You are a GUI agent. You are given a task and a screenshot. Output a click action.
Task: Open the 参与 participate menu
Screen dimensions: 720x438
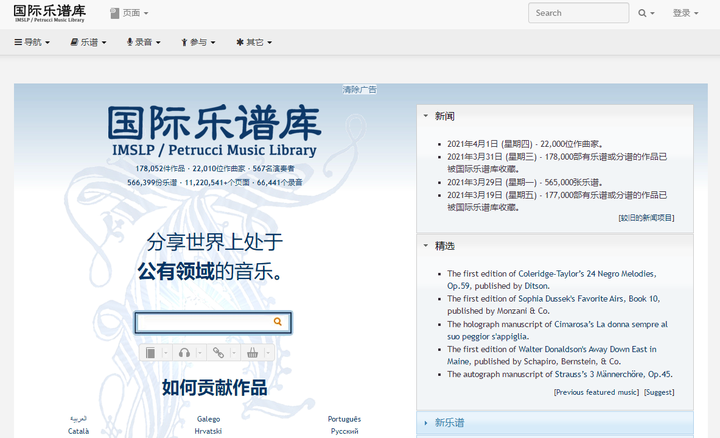(198, 42)
